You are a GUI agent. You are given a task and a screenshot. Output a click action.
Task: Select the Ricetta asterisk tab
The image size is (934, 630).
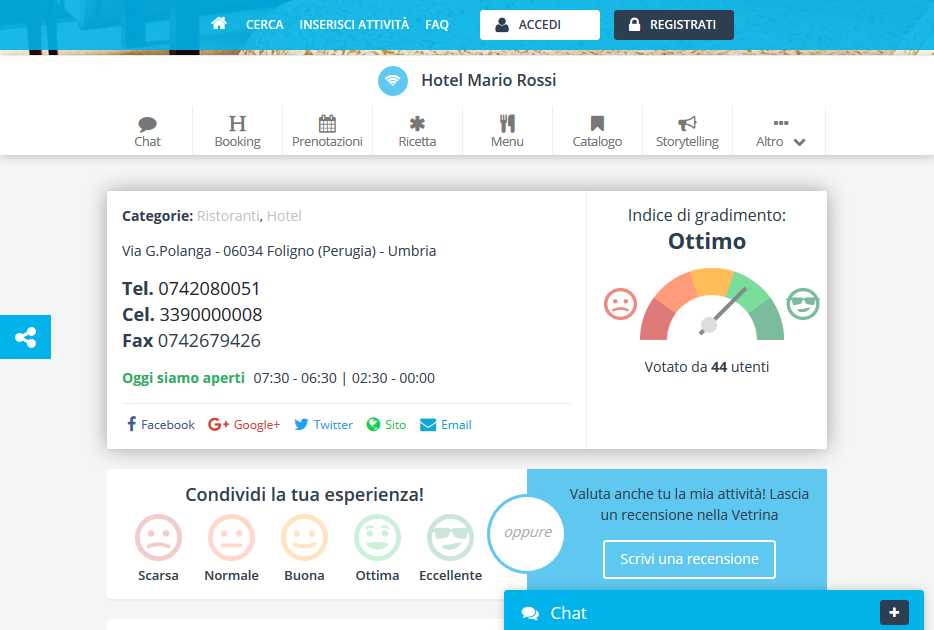click(417, 131)
